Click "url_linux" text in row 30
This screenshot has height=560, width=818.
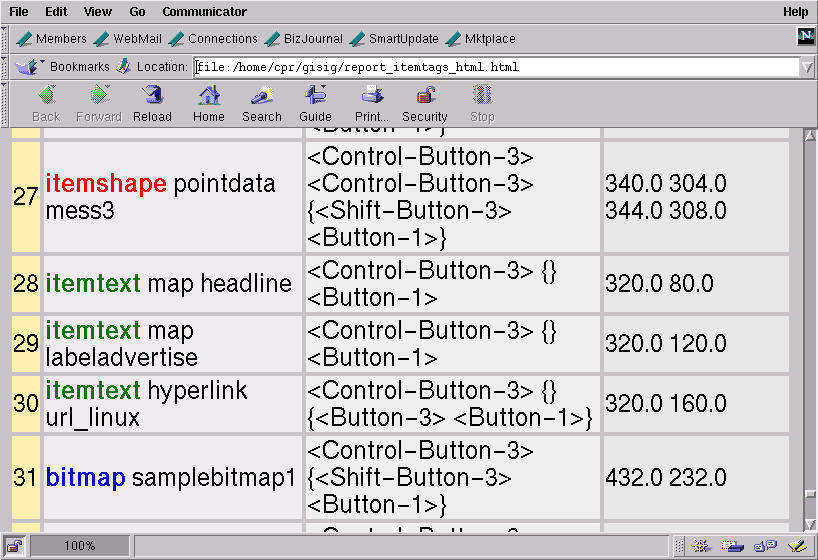[x=93, y=418]
